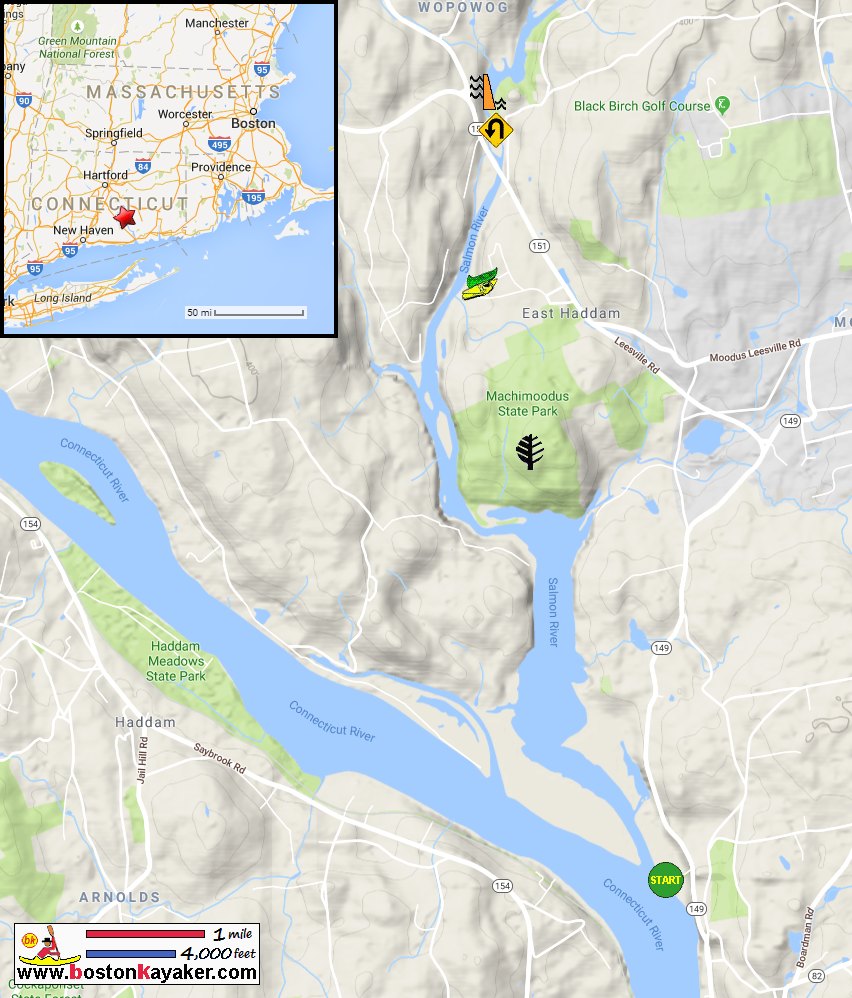This screenshot has height=998, width=852.
Task: Click the red 1 mile scale bar
Action: coord(145,934)
